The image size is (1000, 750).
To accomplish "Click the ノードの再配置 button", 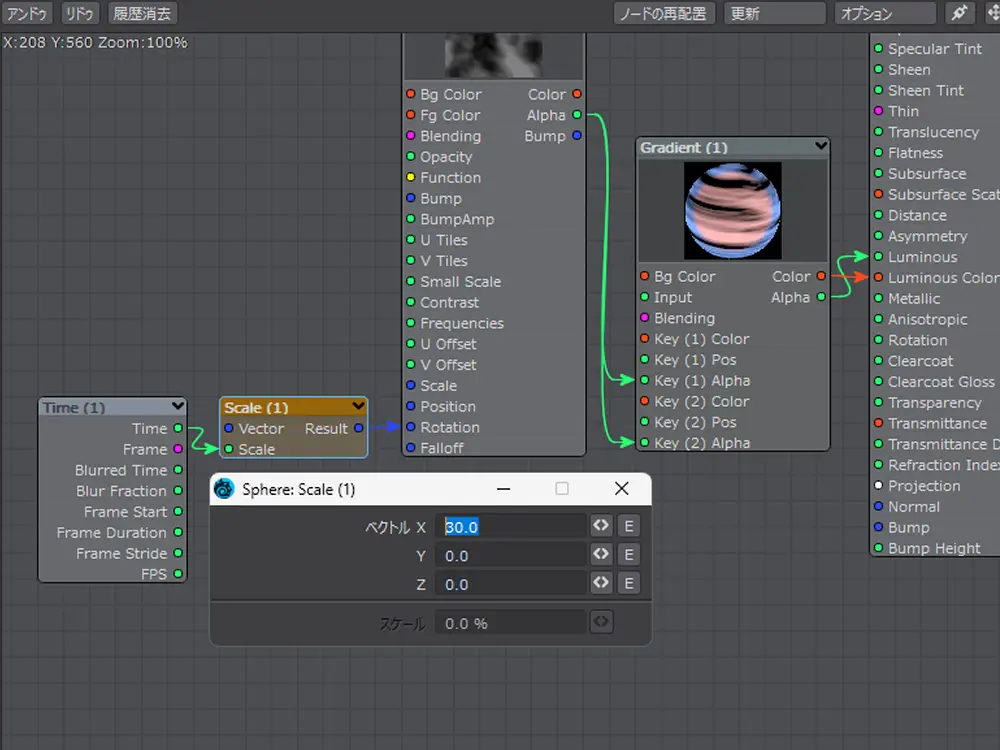I will [x=663, y=14].
